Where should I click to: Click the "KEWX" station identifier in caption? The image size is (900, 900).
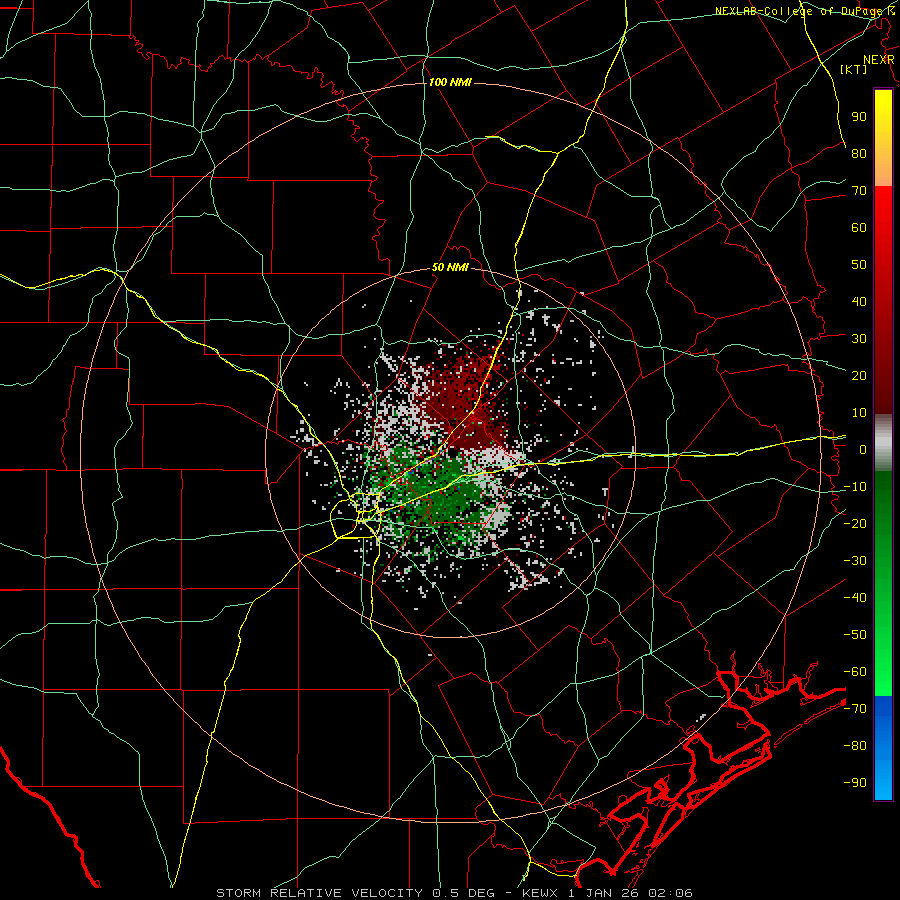[538, 893]
